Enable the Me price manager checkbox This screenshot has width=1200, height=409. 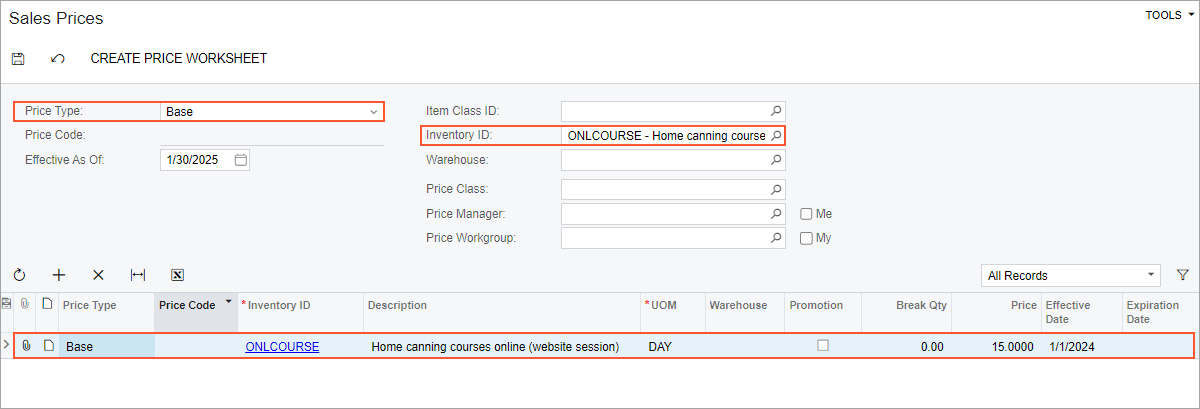coord(806,213)
